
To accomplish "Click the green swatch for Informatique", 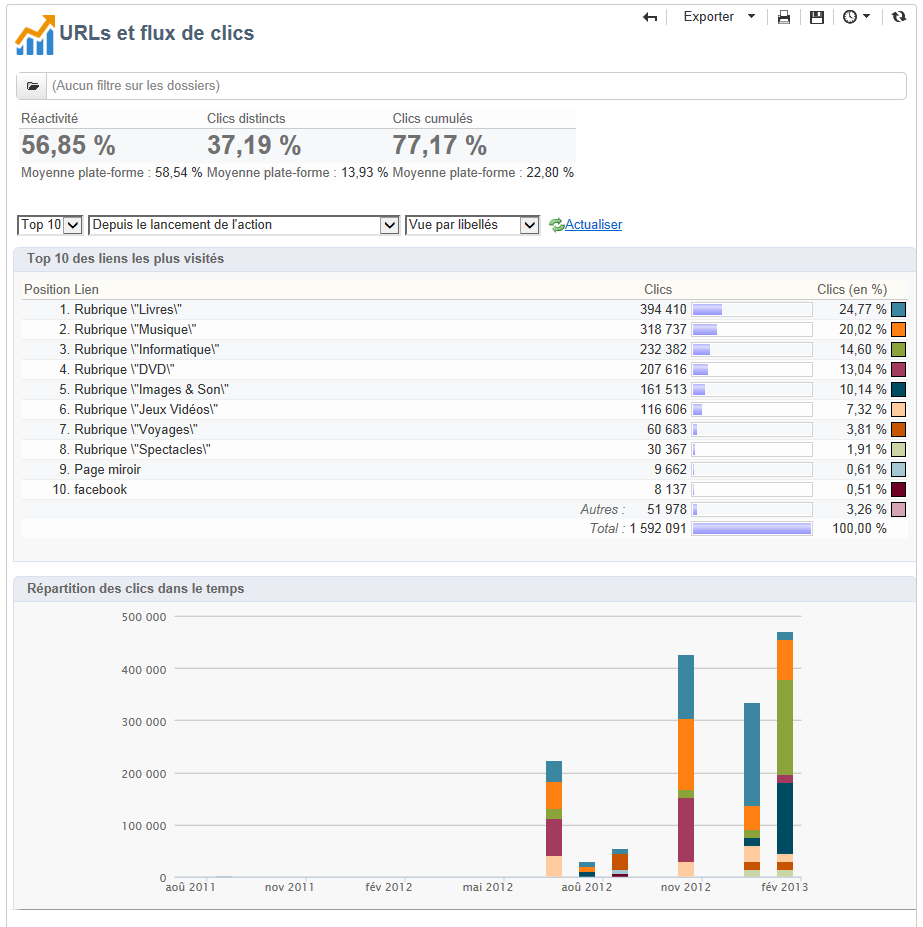I will click(x=898, y=349).
